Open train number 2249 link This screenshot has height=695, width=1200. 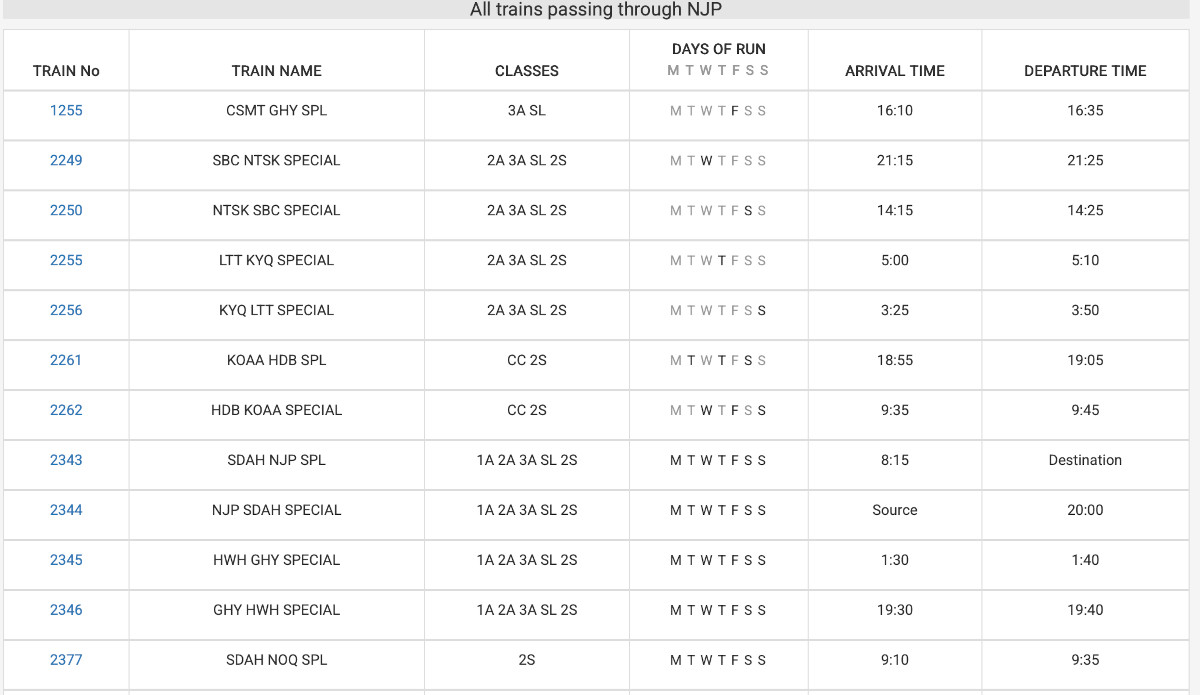pos(66,161)
